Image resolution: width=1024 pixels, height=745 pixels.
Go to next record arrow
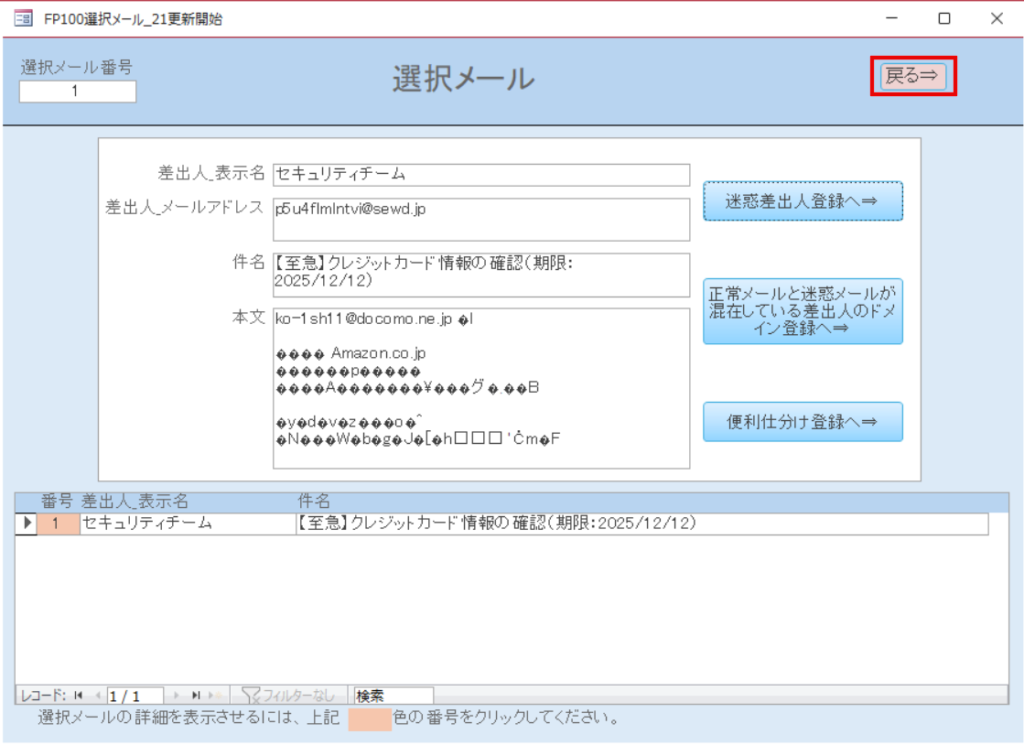click(177, 695)
